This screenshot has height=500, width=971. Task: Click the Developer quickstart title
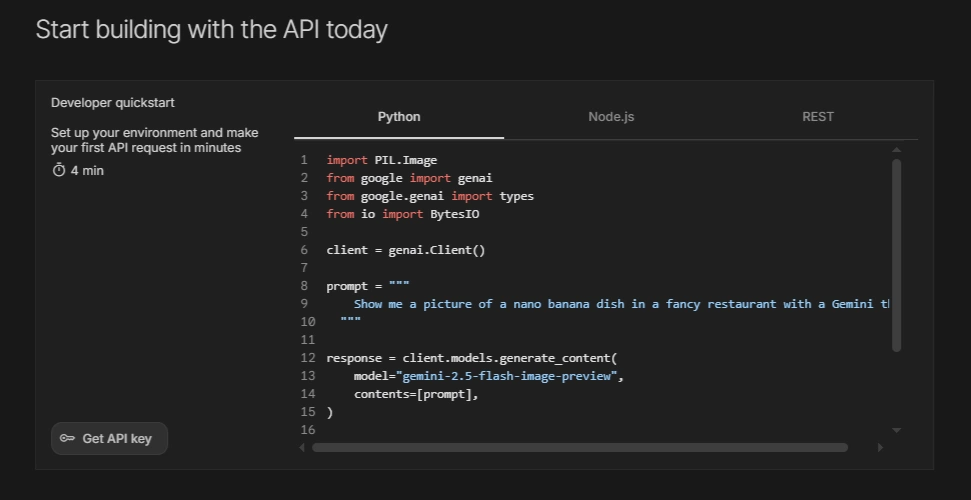pyautogui.click(x=113, y=103)
